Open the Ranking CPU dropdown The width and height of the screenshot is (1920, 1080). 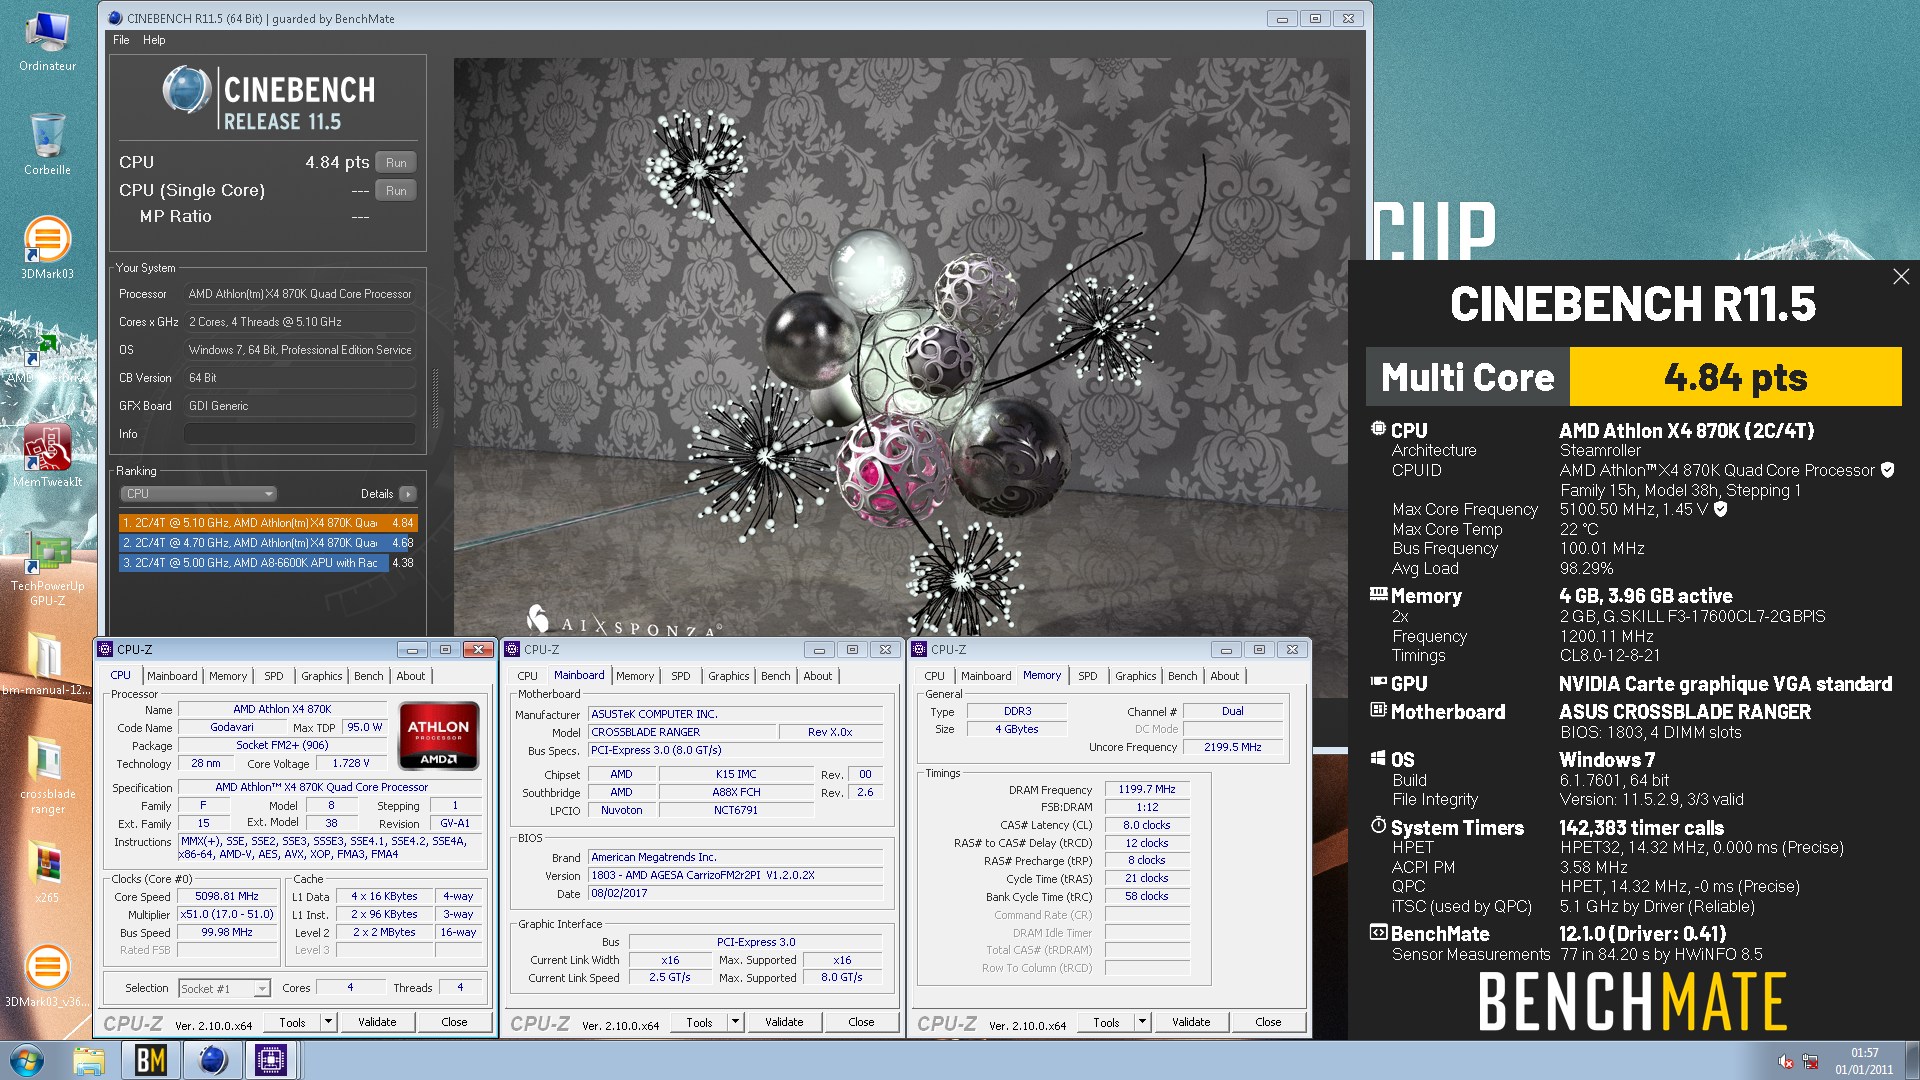pyautogui.click(x=199, y=494)
